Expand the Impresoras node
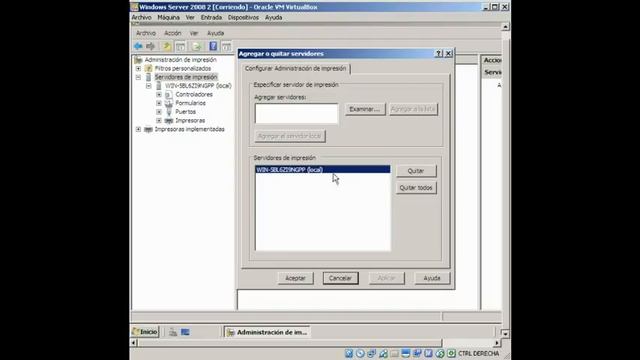The width and height of the screenshot is (640, 360). (x=159, y=120)
